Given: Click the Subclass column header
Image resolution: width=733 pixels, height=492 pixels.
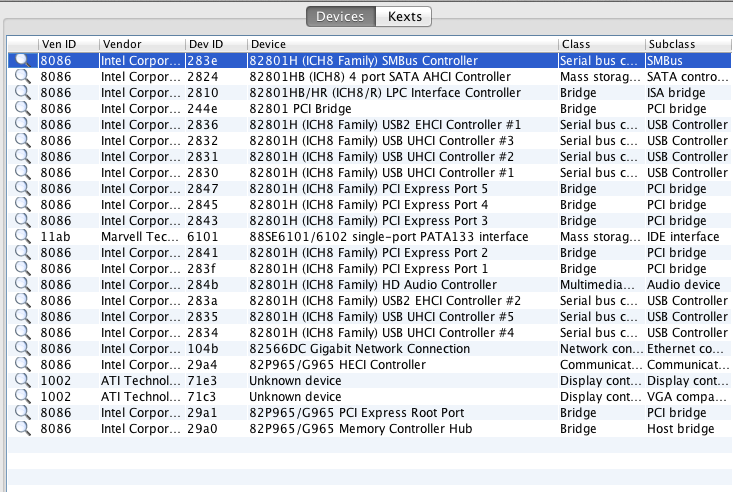Looking at the screenshot, I should 686,45.
